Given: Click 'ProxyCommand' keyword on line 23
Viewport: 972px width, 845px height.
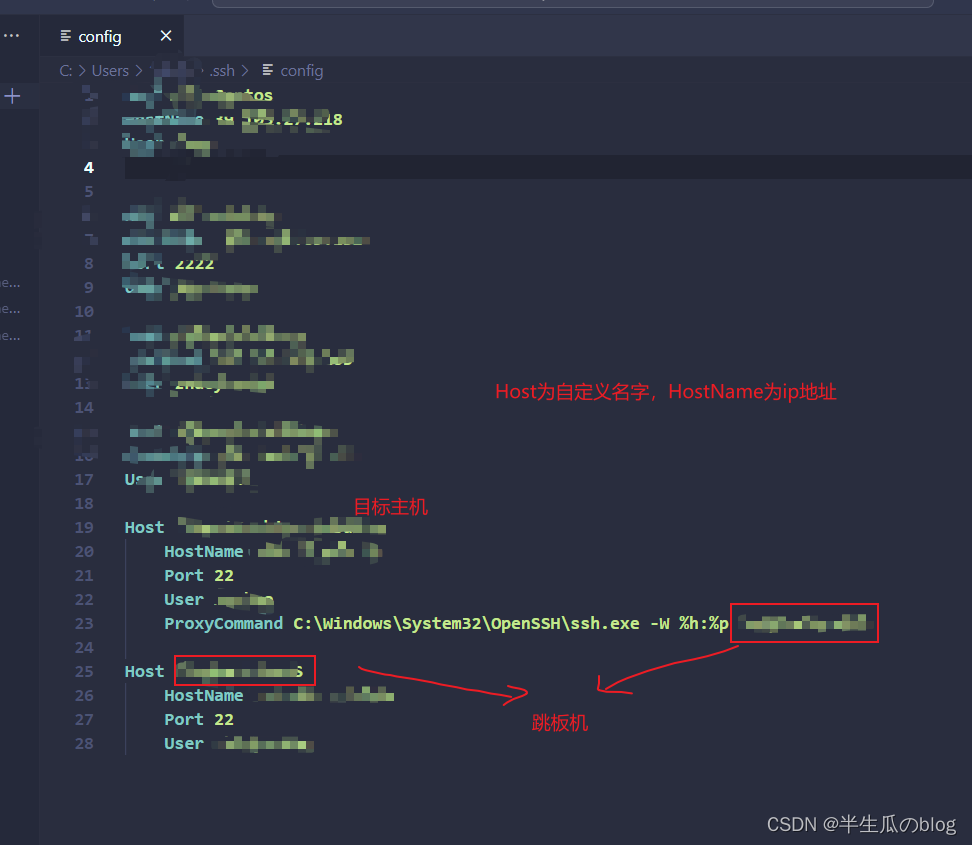Looking at the screenshot, I should pos(224,624).
